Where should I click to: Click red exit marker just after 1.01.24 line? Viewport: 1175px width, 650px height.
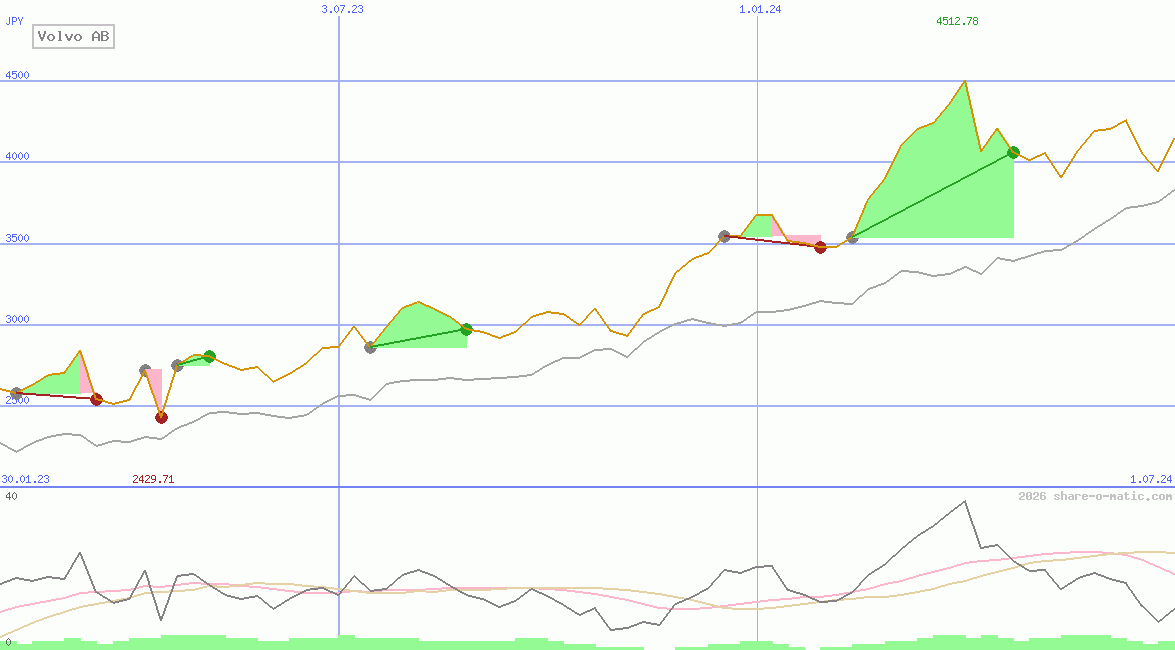click(820, 247)
